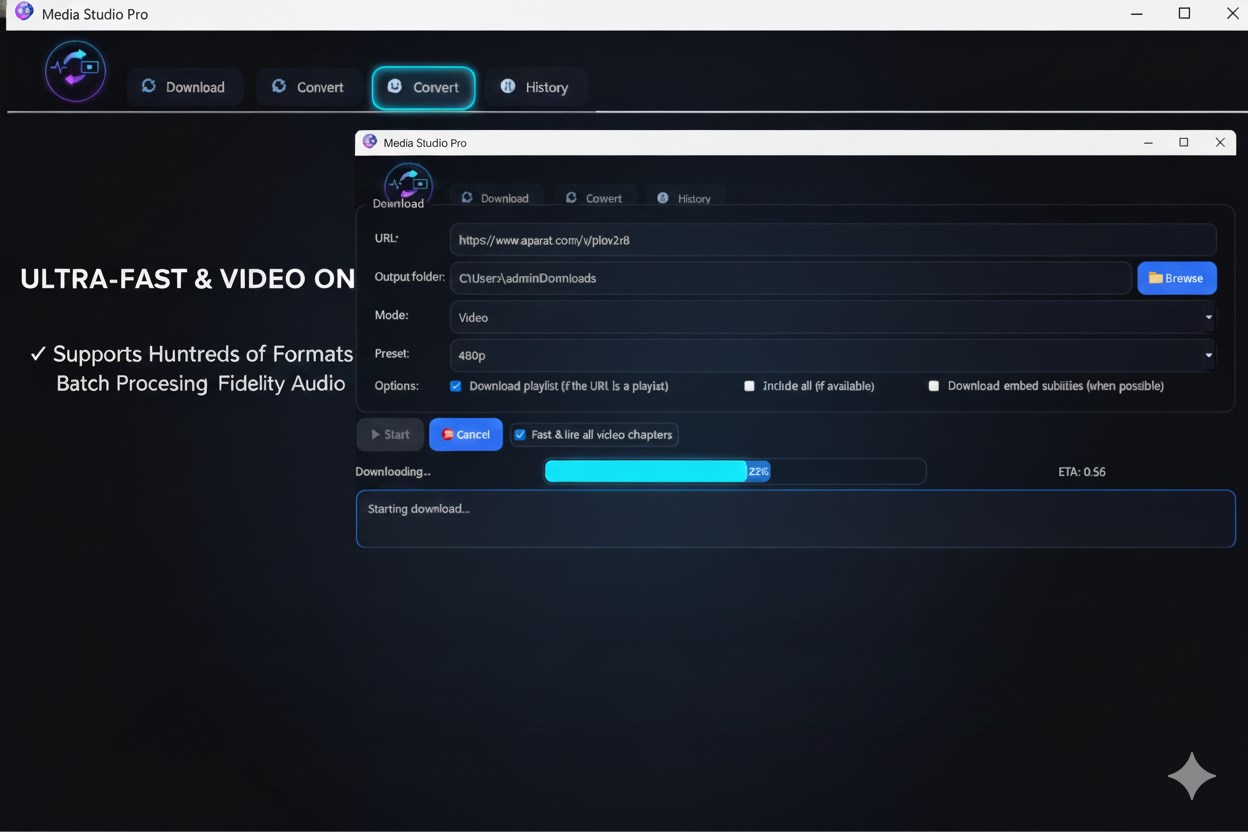Expand the Mode dropdown arrow
Viewport: 1248px width, 832px height.
click(x=1207, y=317)
